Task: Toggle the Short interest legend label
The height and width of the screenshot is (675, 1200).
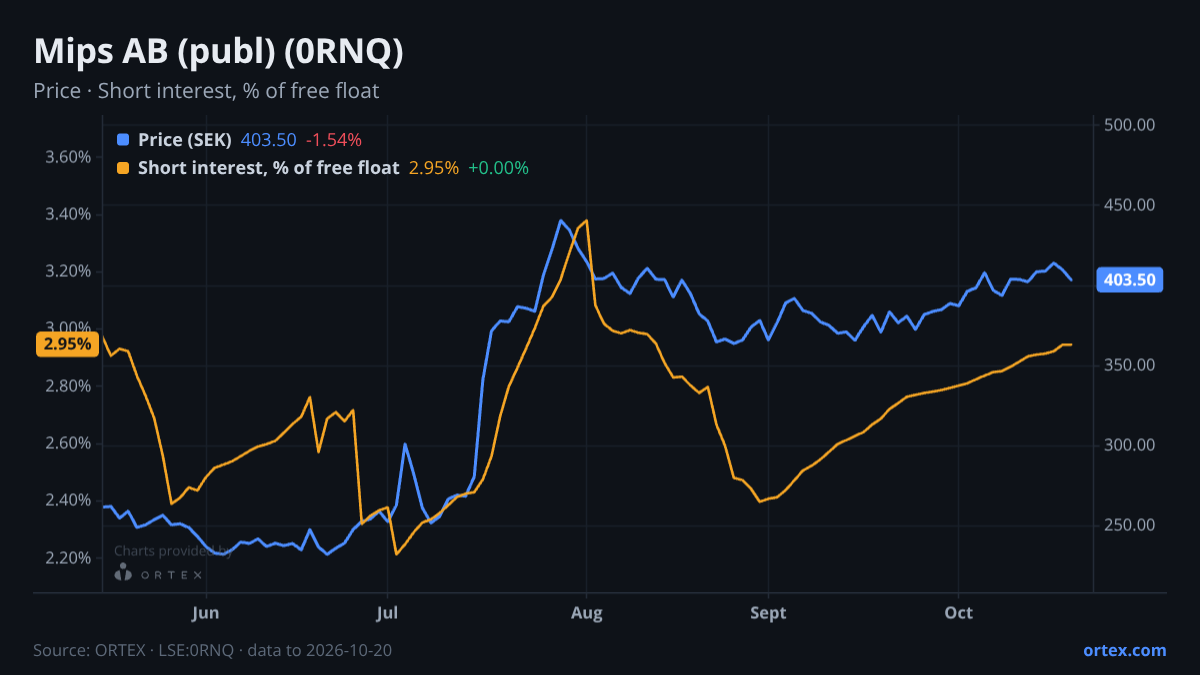Action: click(x=269, y=168)
